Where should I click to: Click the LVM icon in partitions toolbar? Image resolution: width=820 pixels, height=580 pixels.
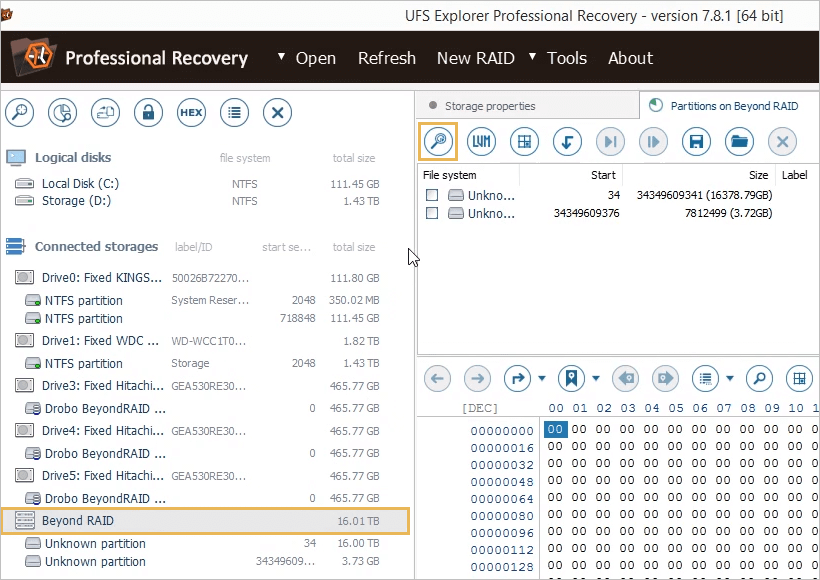click(481, 141)
